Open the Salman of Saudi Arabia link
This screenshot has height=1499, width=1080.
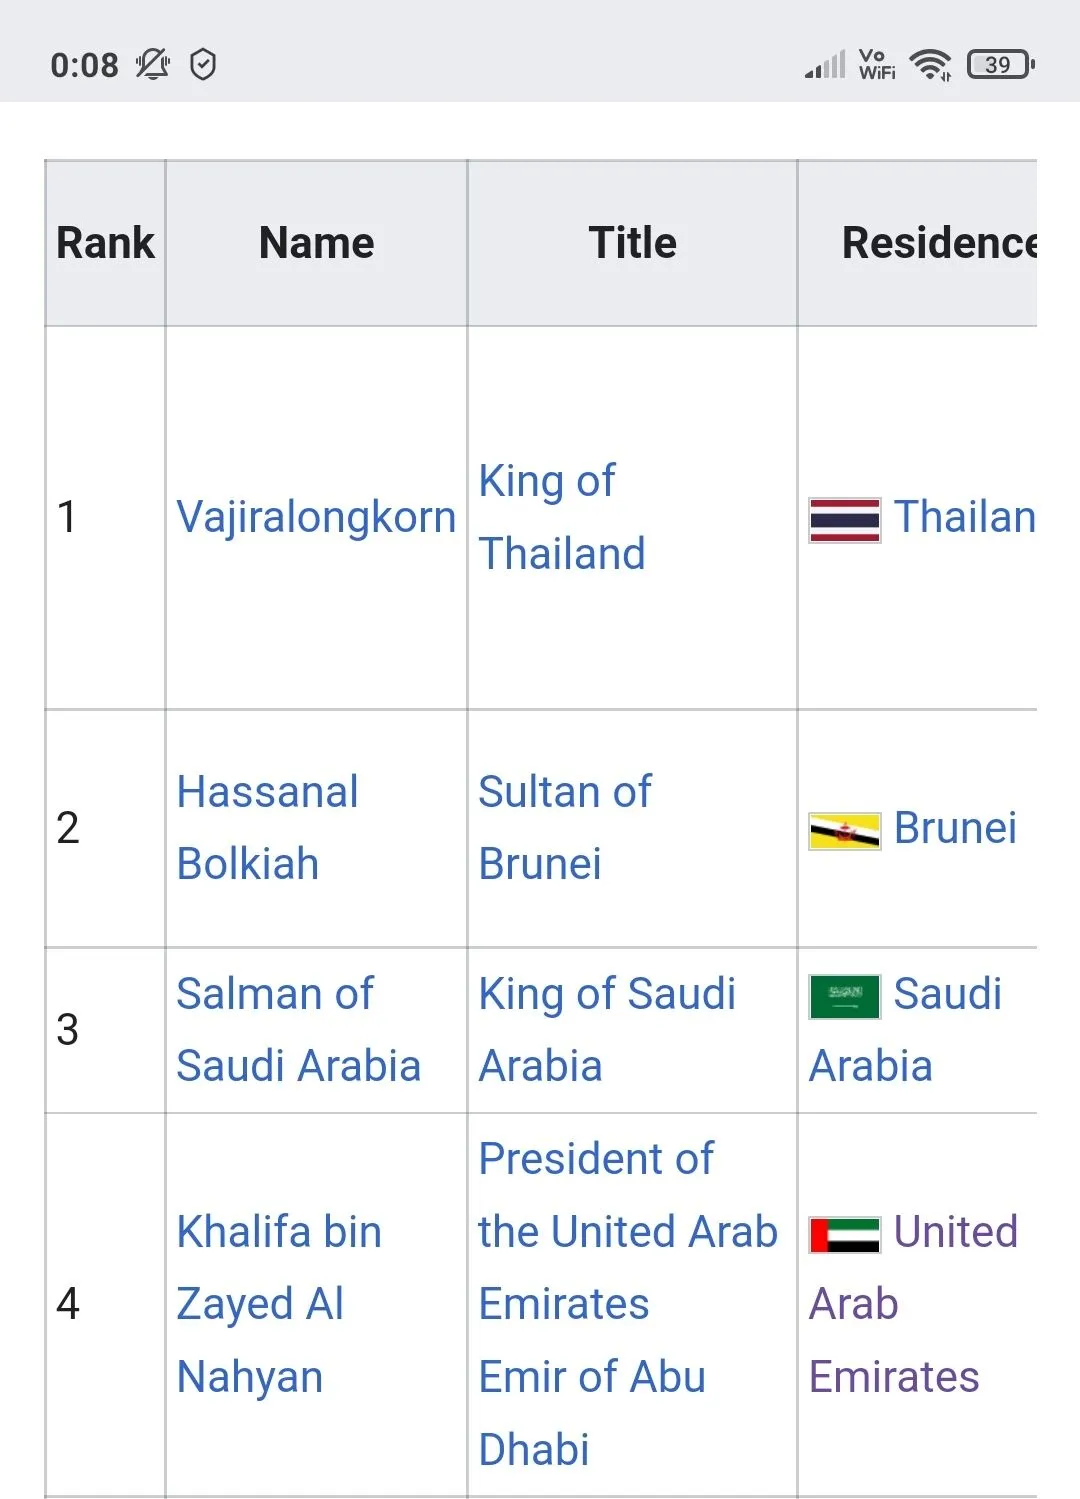(298, 1030)
